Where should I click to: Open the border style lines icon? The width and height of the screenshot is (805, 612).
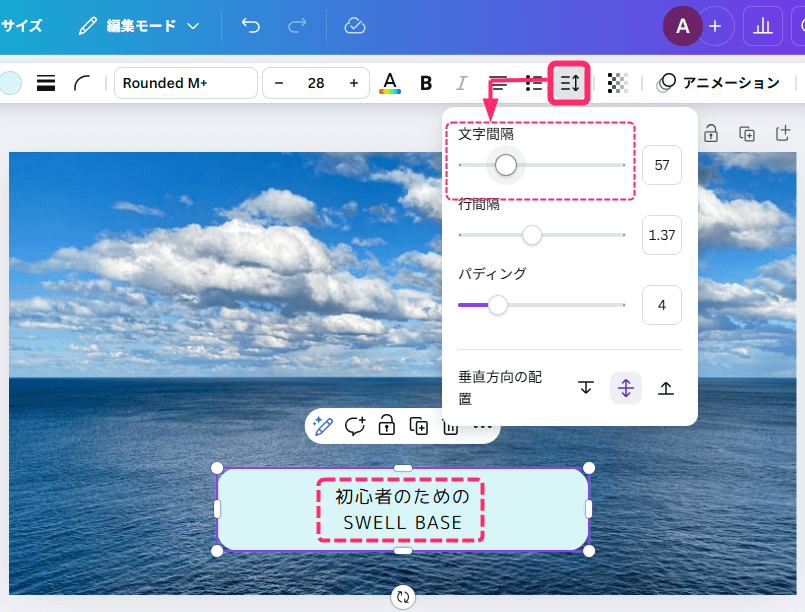[46, 83]
